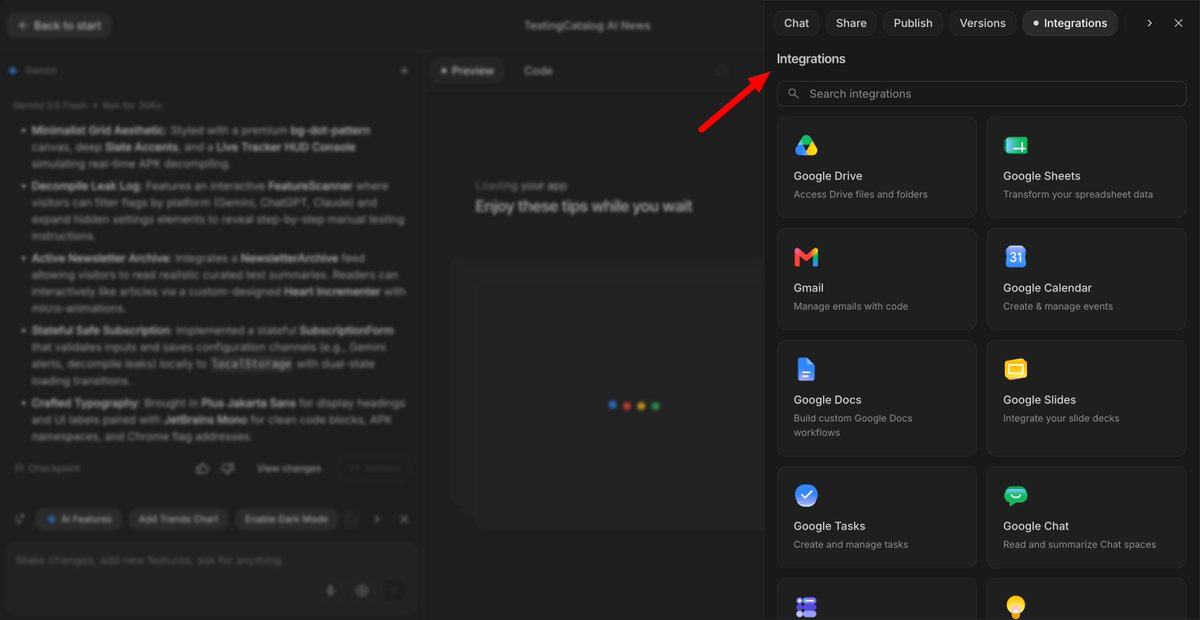Focus the Search integrations field
The height and width of the screenshot is (620, 1200).
pyautogui.click(x=981, y=94)
